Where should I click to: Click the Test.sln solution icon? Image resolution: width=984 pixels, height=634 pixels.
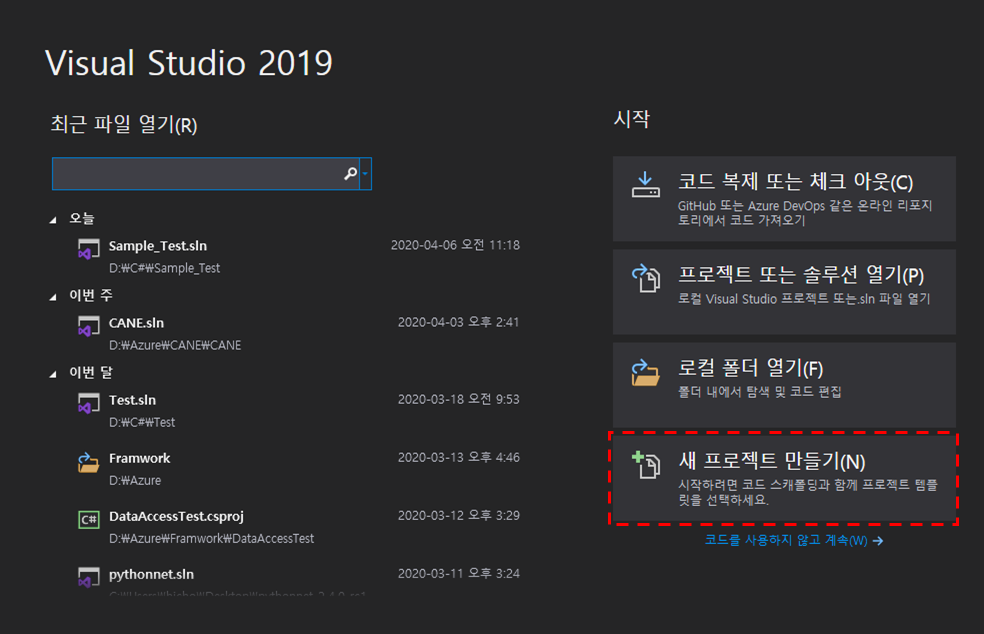pos(88,404)
